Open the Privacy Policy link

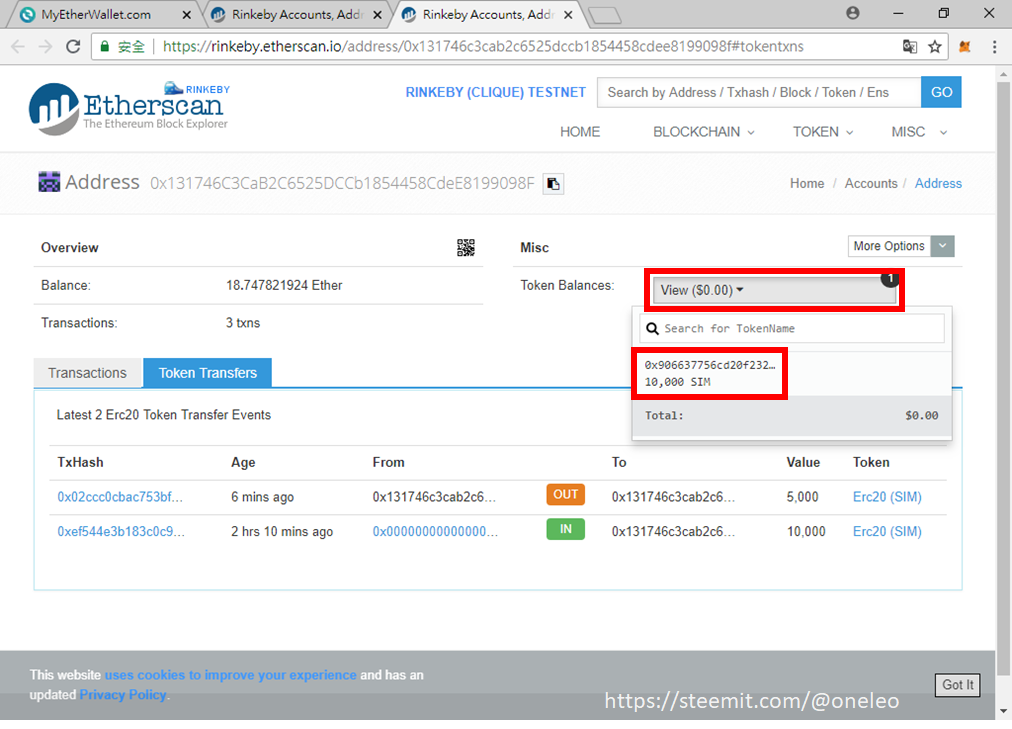coord(123,695)
